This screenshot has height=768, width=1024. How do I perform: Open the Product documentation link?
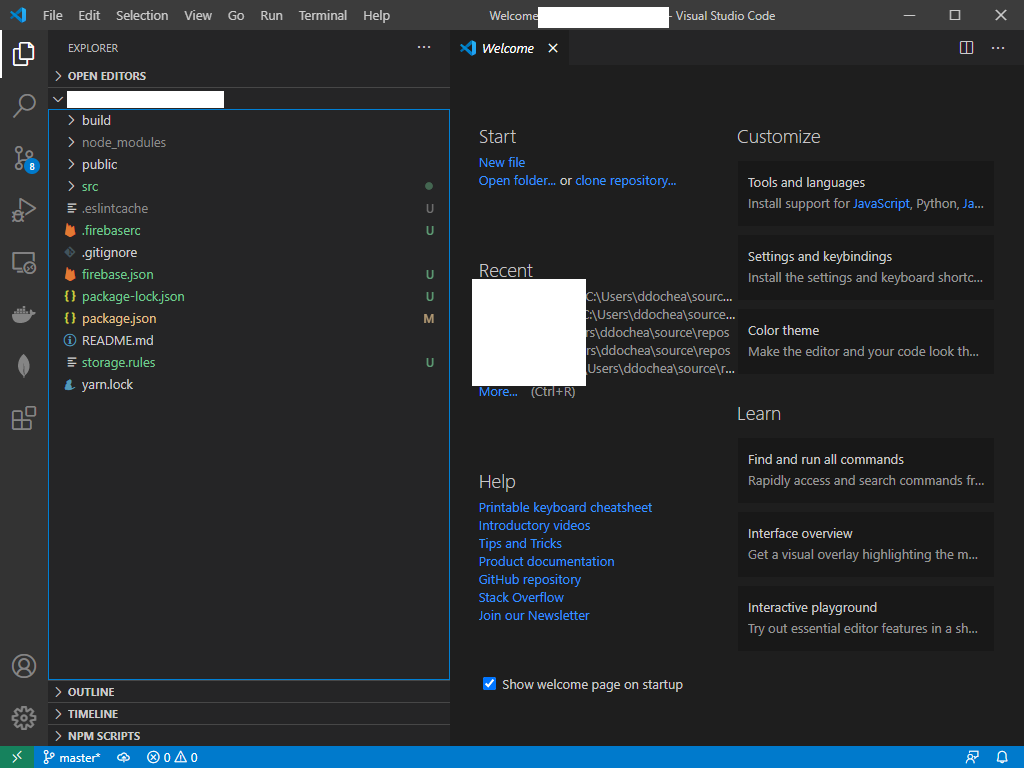[546, 561]
